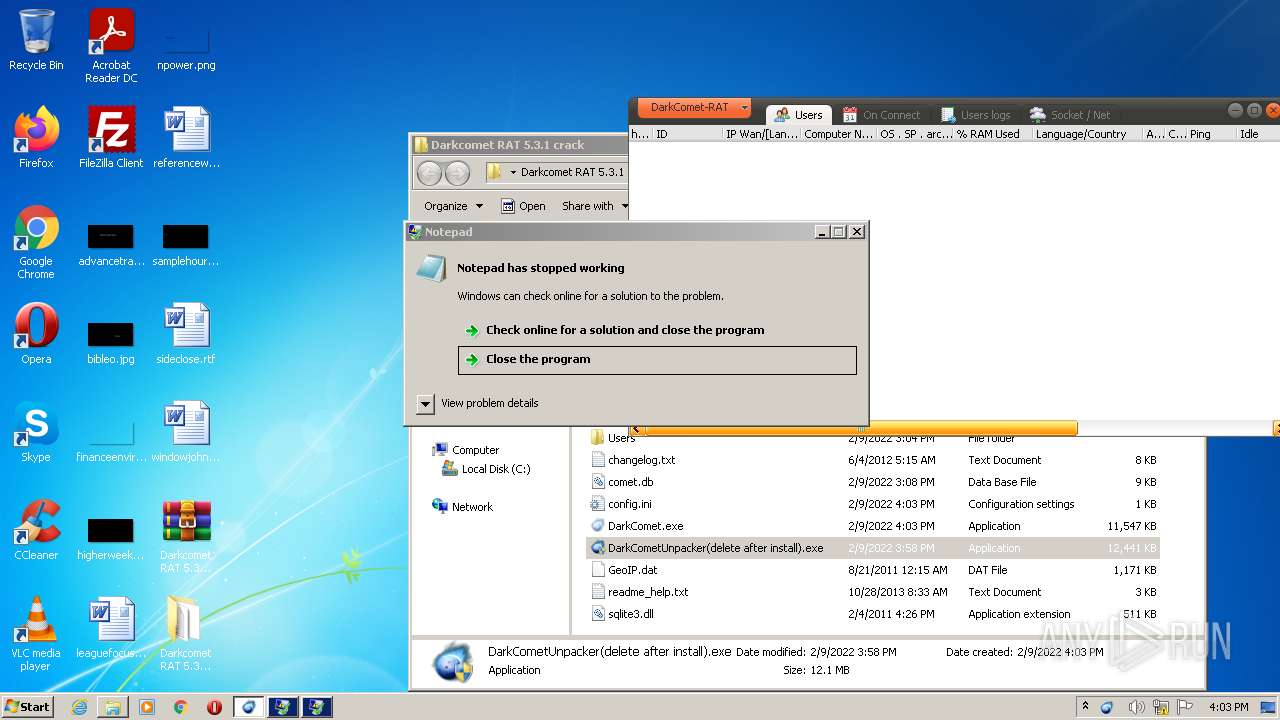The width and height of the screenshot is (1280, 720).
Task: Expand Share with menu in Explorer
Action: [x=595, y=206]
